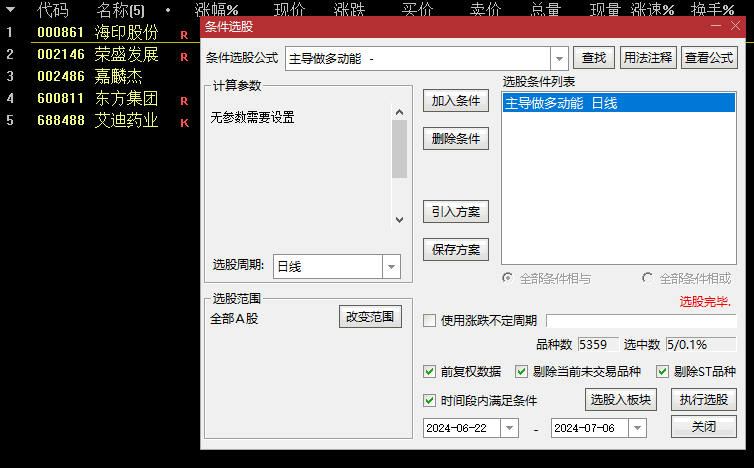754x468 pixels.
Task: Click 加入条件 to add condition
Action: pyautogui.click(x=456, y=101)
